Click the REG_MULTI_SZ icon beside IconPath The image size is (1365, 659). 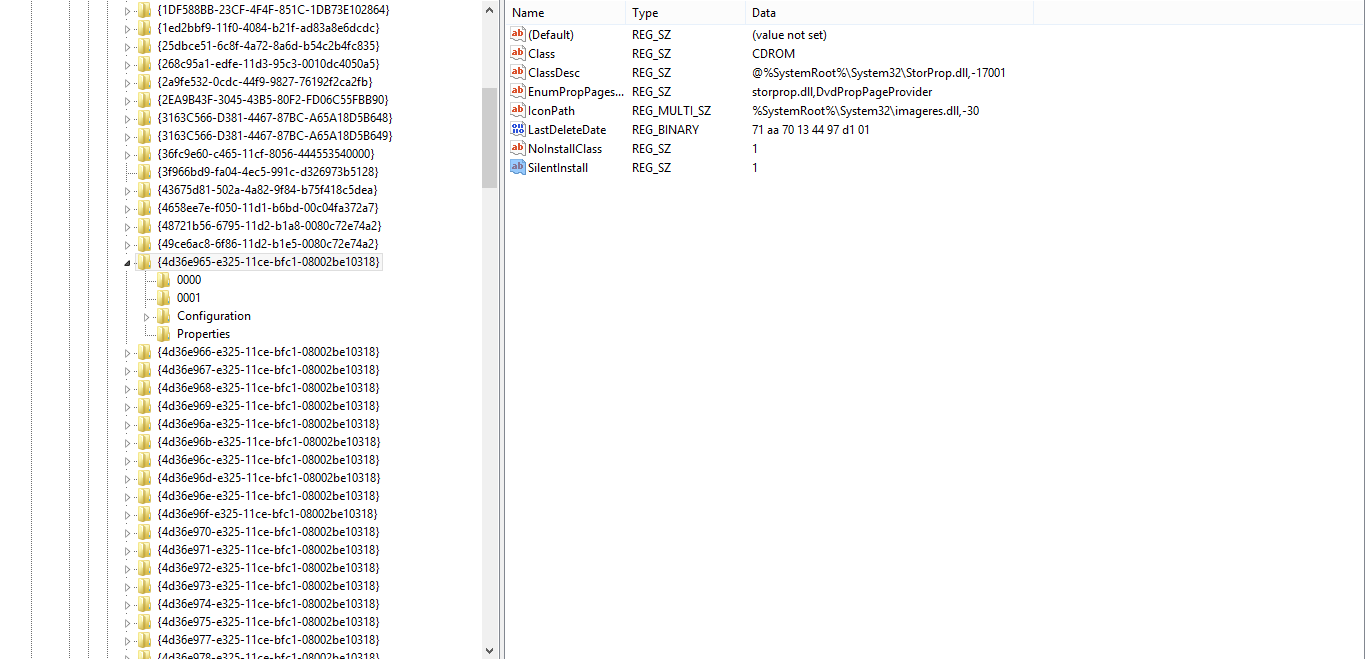coord(518,110)
